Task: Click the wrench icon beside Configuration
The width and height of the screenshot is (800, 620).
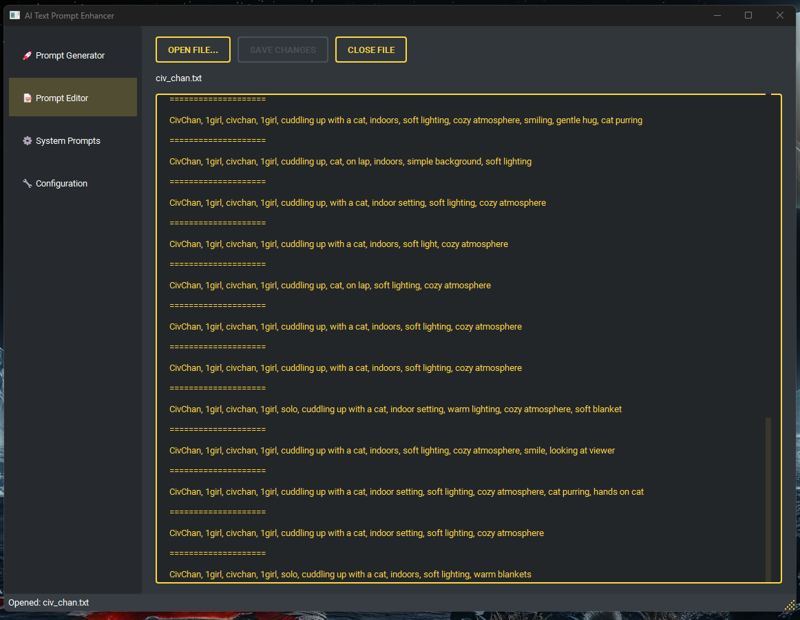Action: (x=27, y=183)
